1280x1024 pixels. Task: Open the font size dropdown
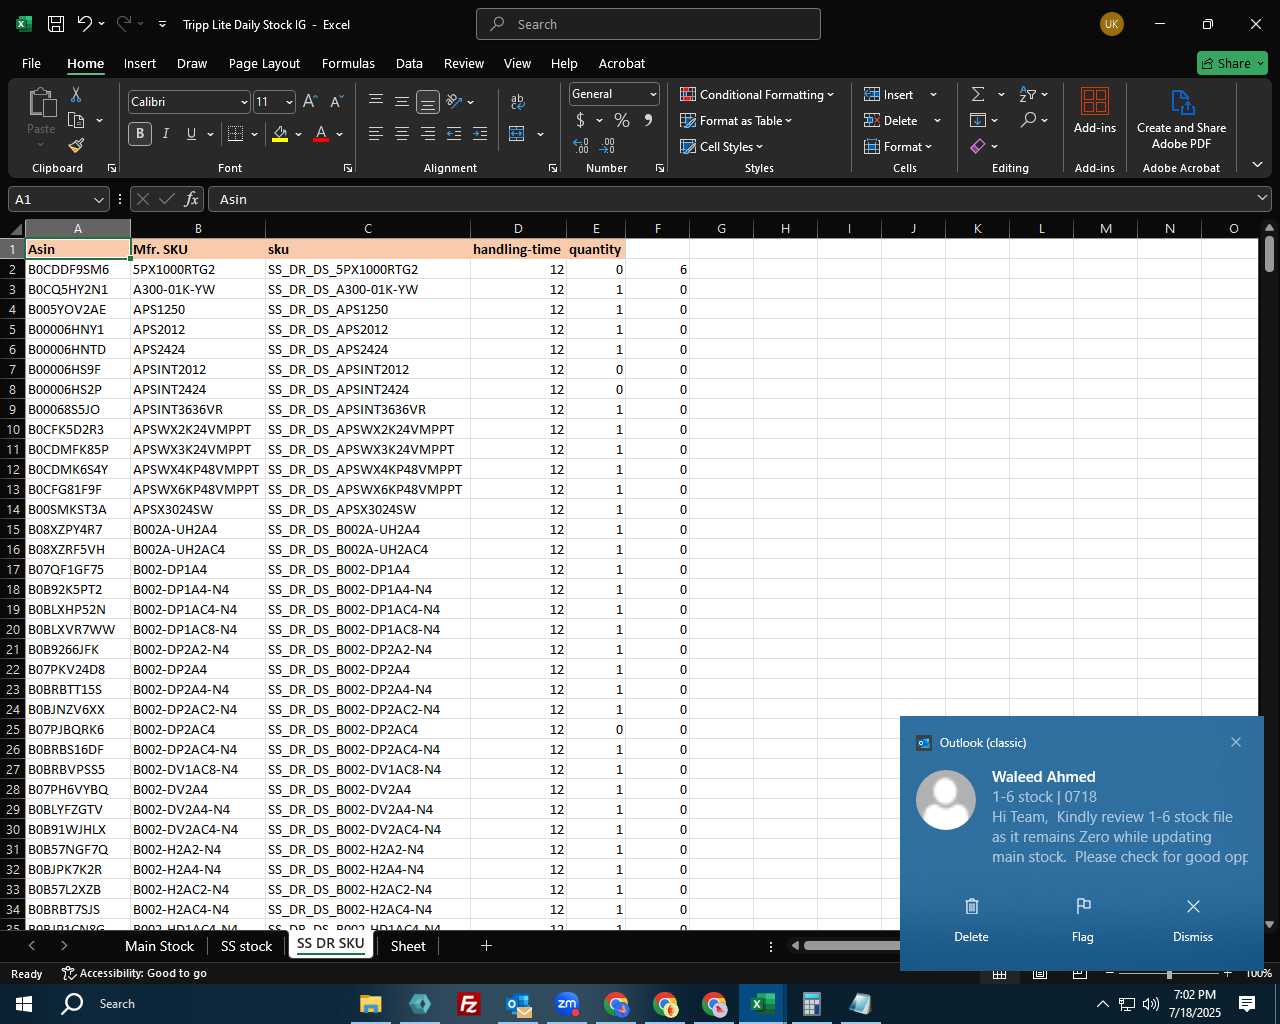click(x=289, y=102)
